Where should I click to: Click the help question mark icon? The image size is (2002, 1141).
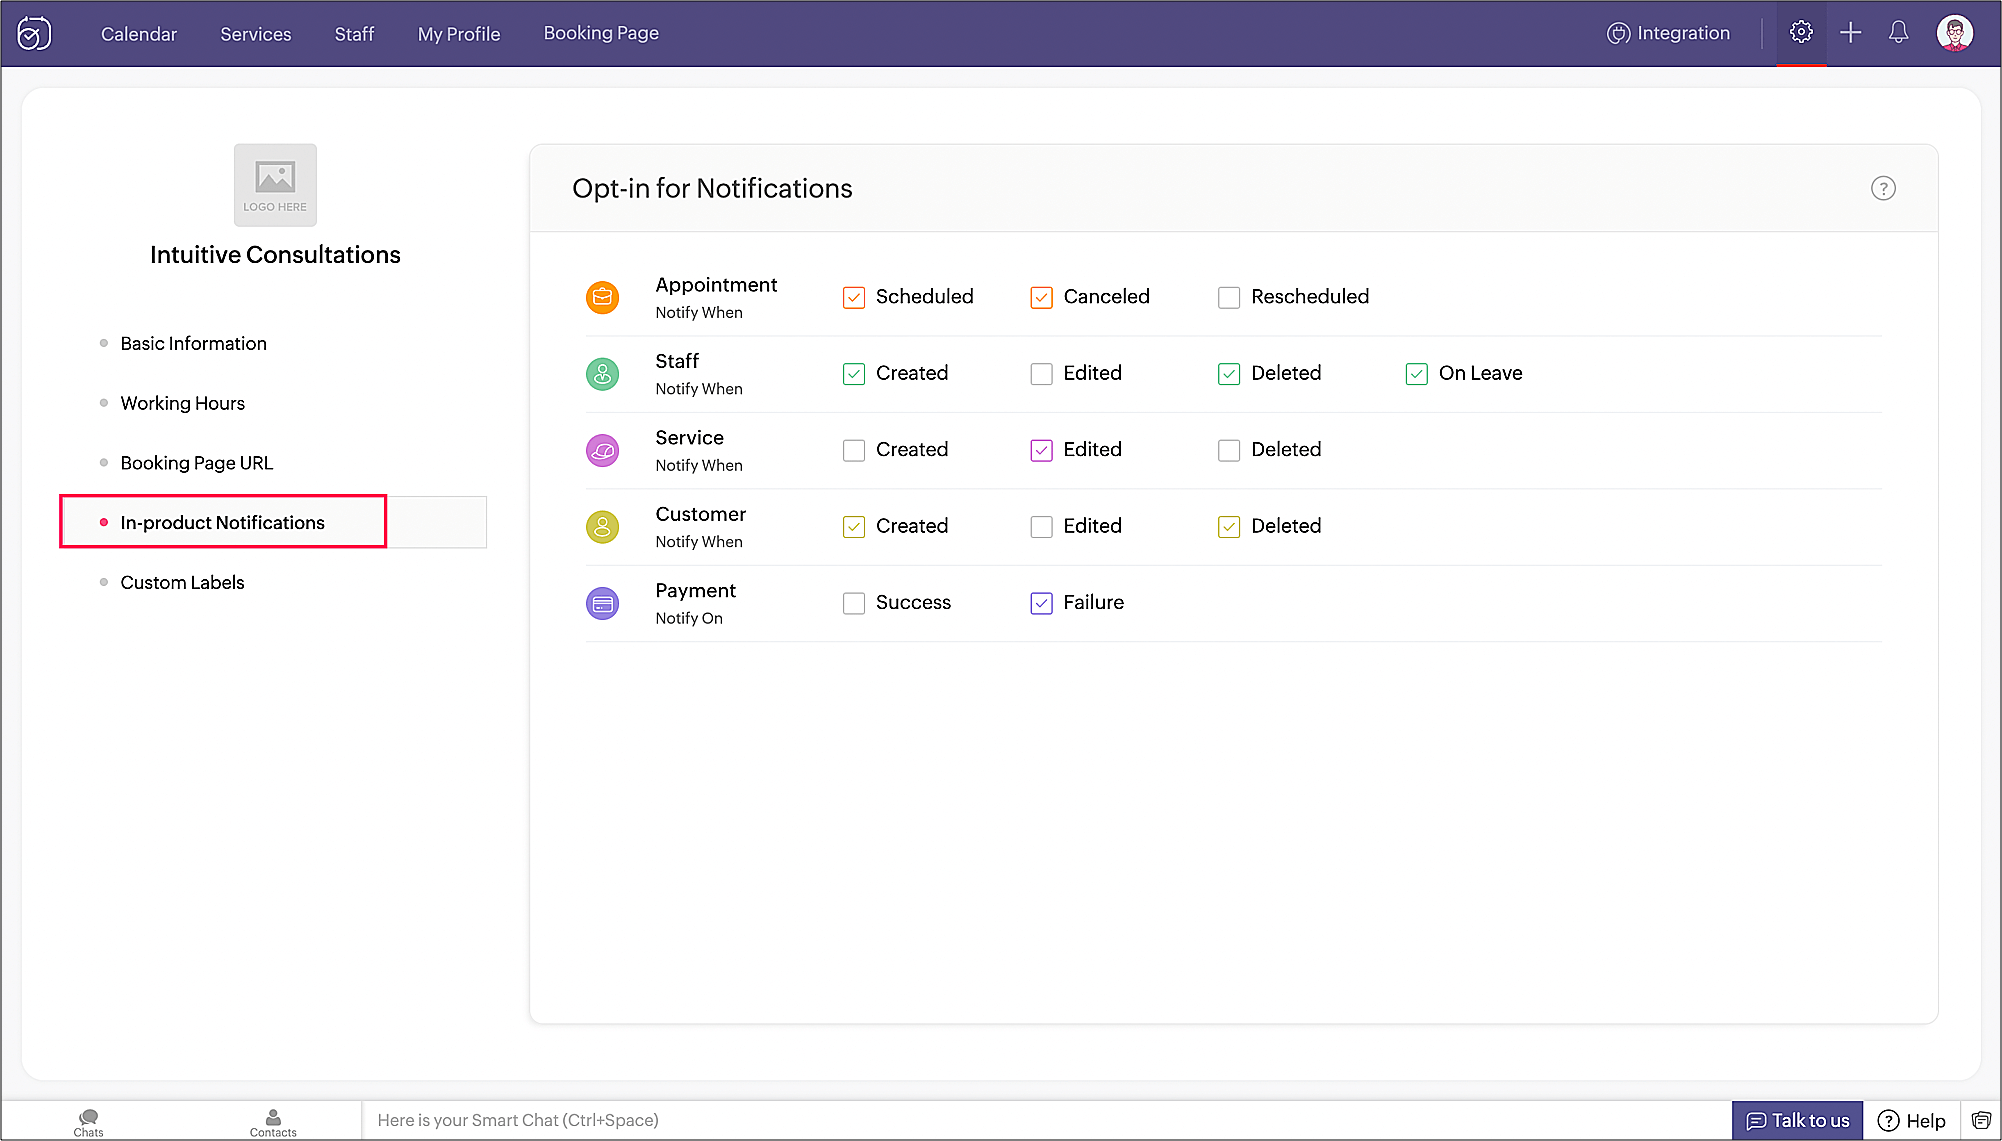[x=1883, y=188]
